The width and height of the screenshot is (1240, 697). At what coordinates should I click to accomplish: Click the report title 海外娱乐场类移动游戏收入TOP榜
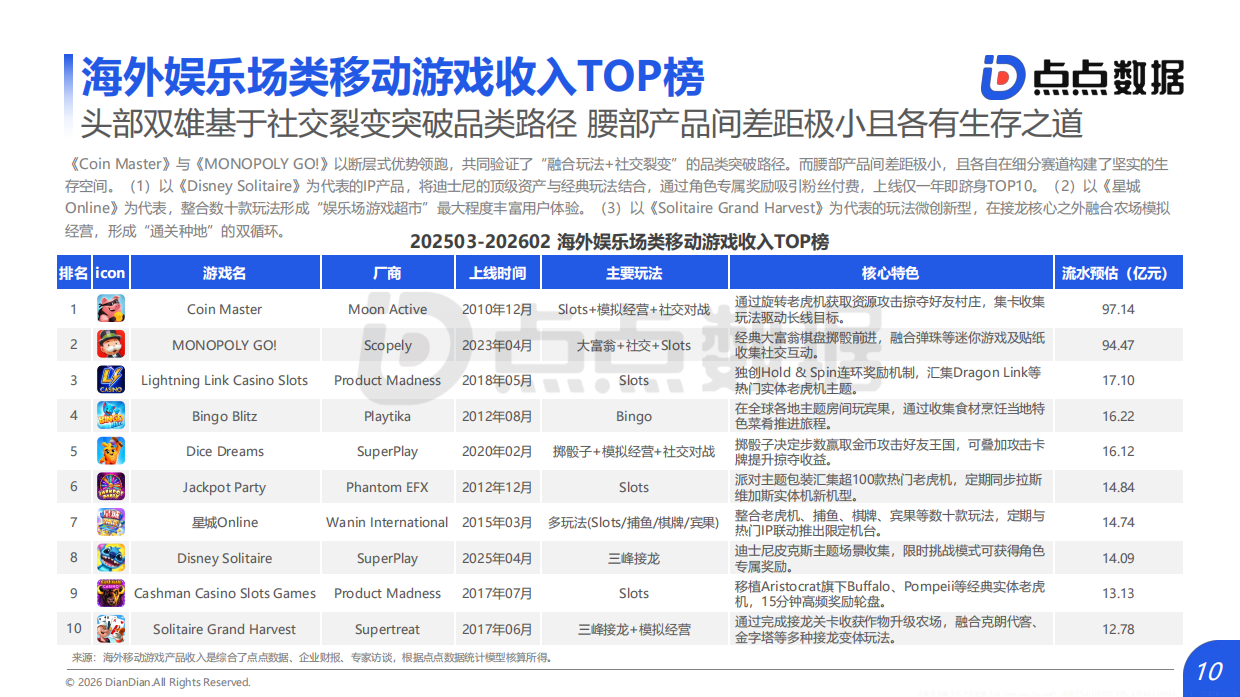point(393,73)
